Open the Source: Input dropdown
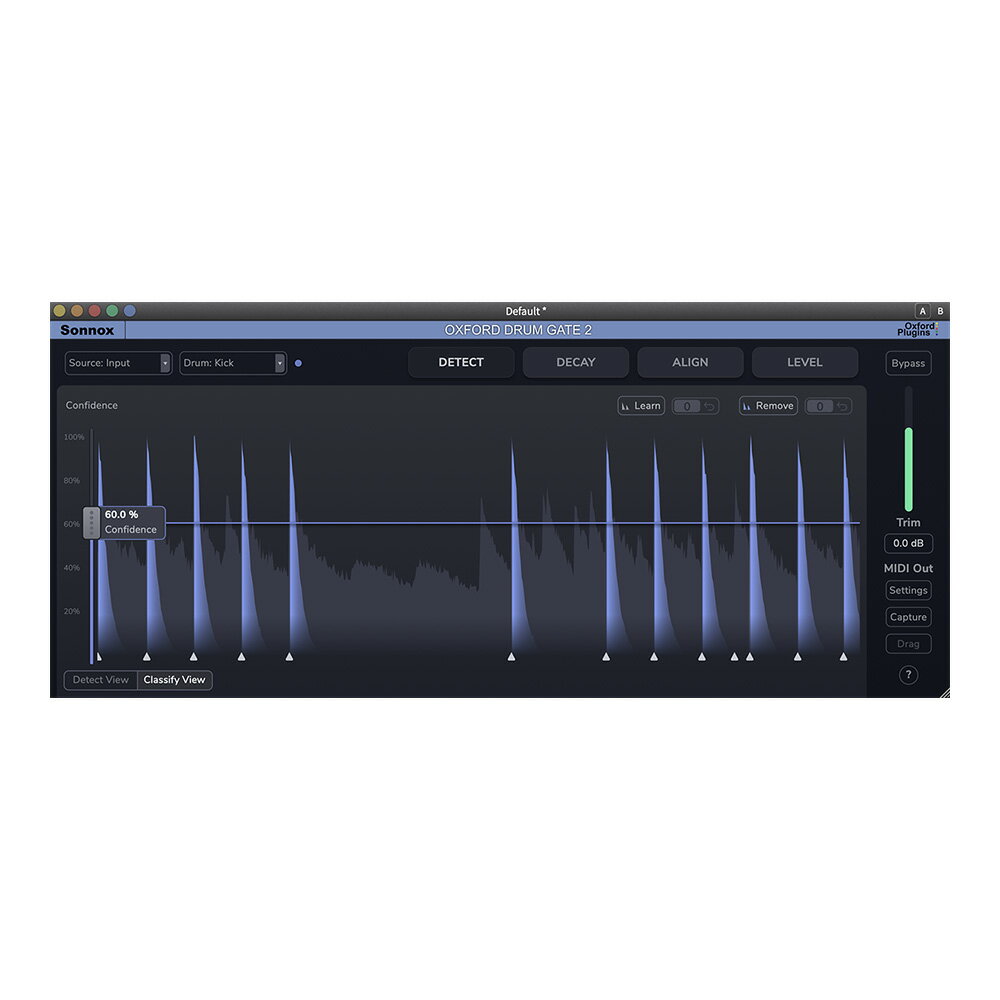 pyautogui.click(x=118, y=363)
